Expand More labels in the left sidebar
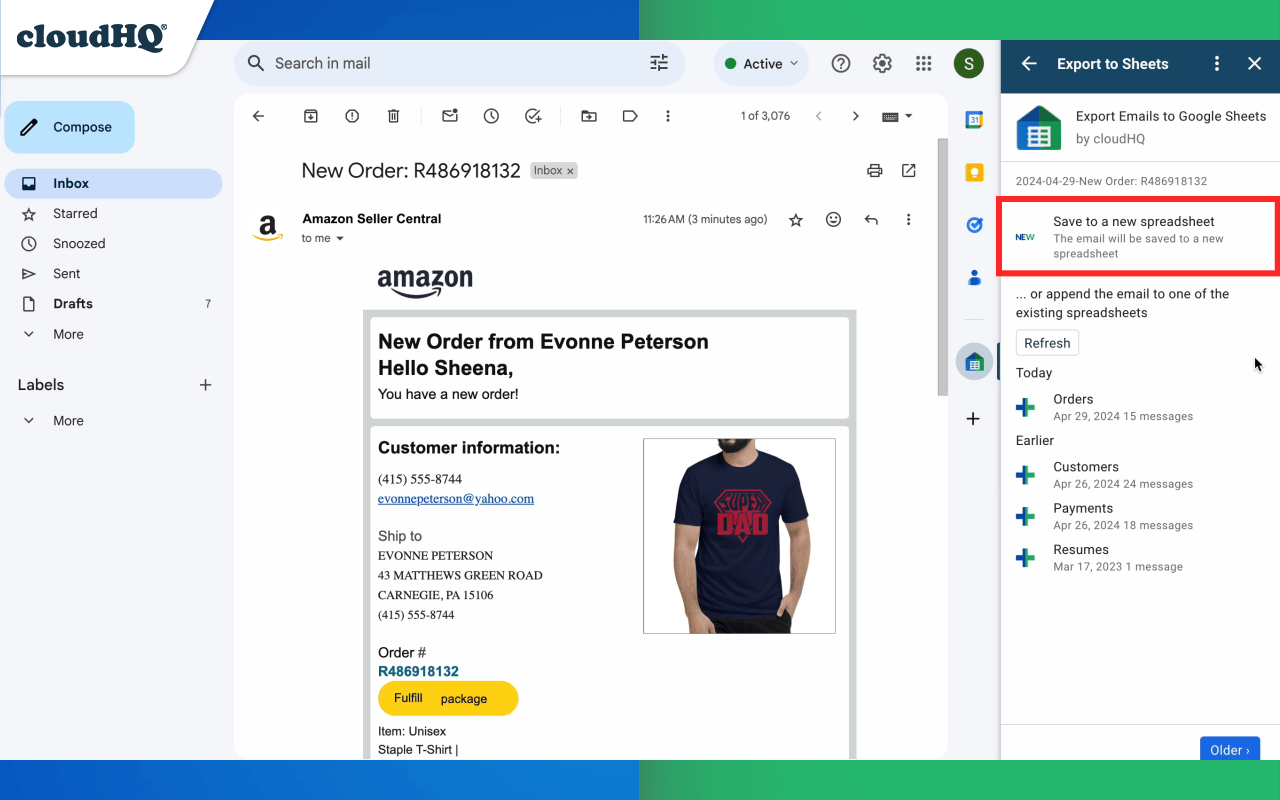 66,420
